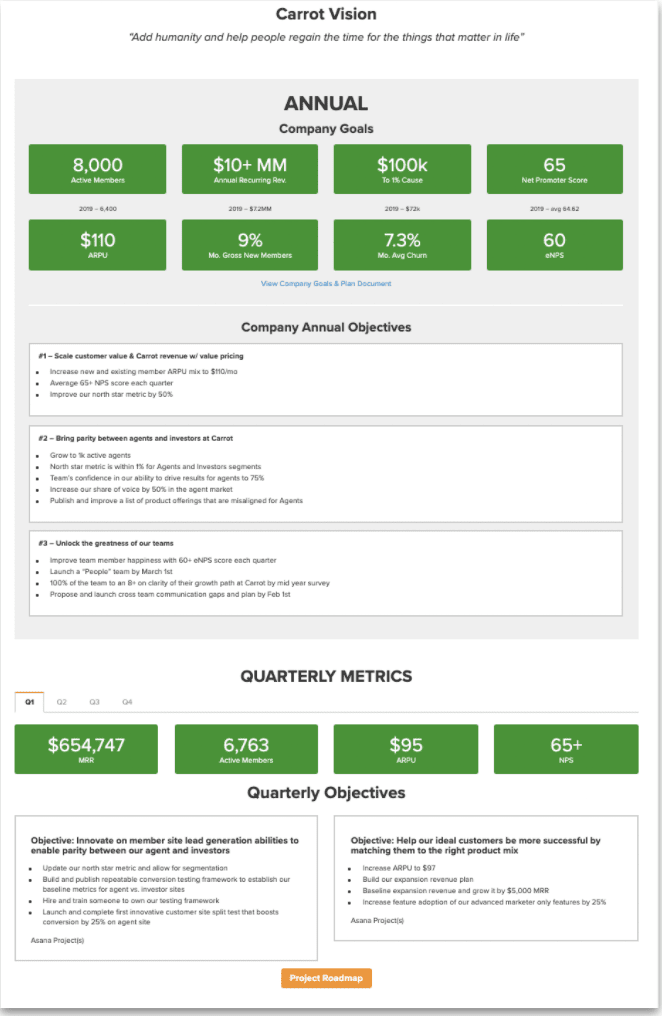Viewport: 662px width, 1016px height.
Task: Click the 6,763 Active Members quarterly card
Action: pos(246,749)
